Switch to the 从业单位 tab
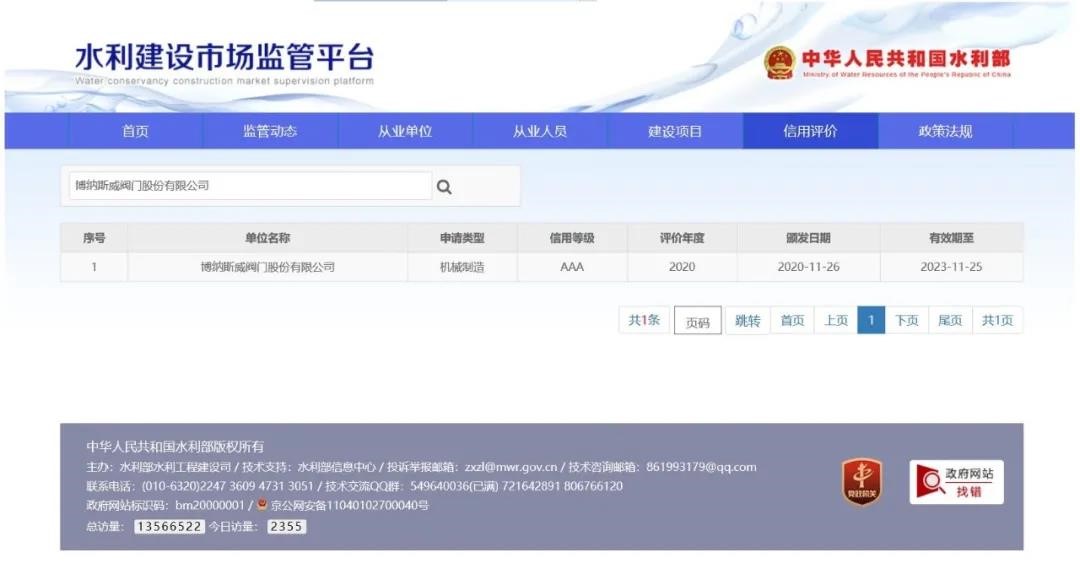 coord(405,131)
